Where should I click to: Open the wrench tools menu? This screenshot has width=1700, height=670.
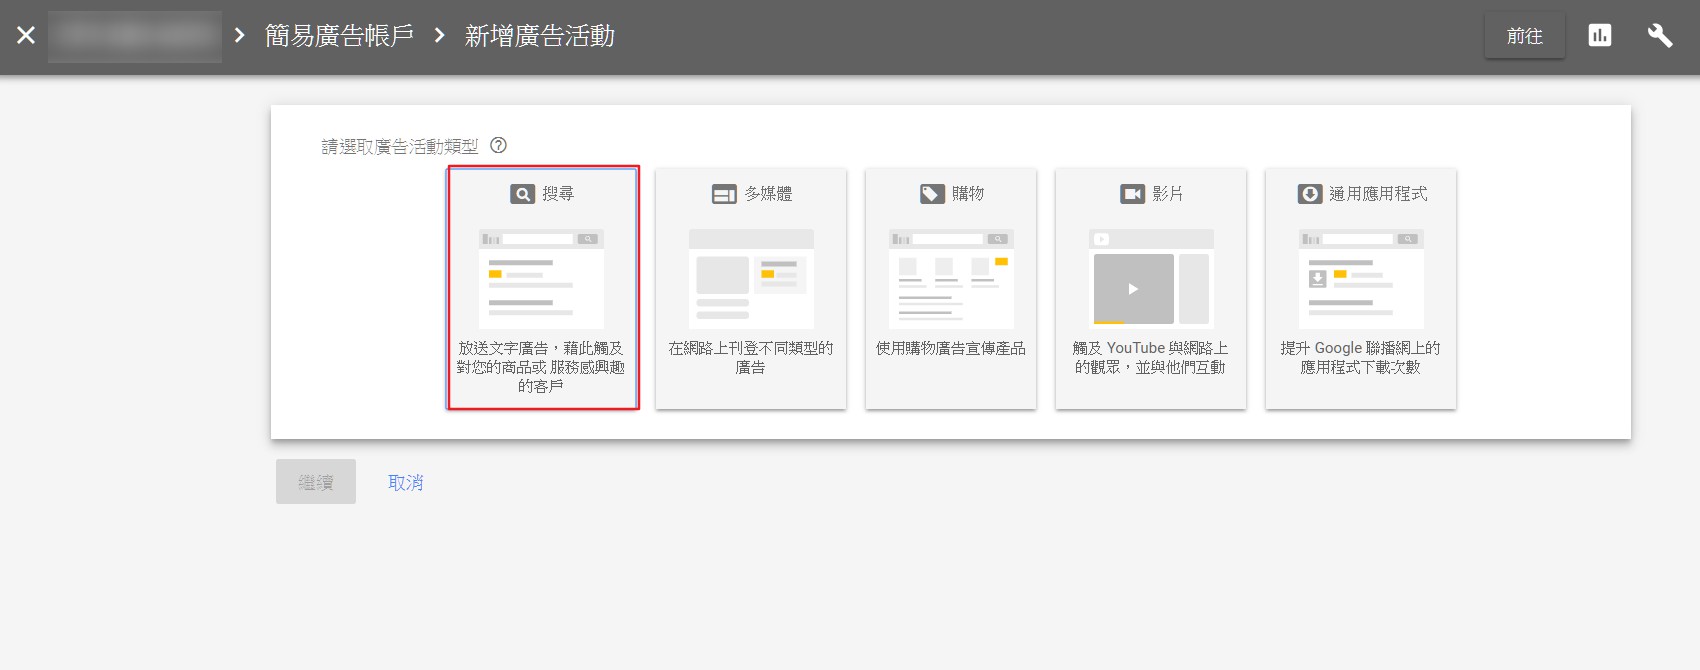point(1659,36)
